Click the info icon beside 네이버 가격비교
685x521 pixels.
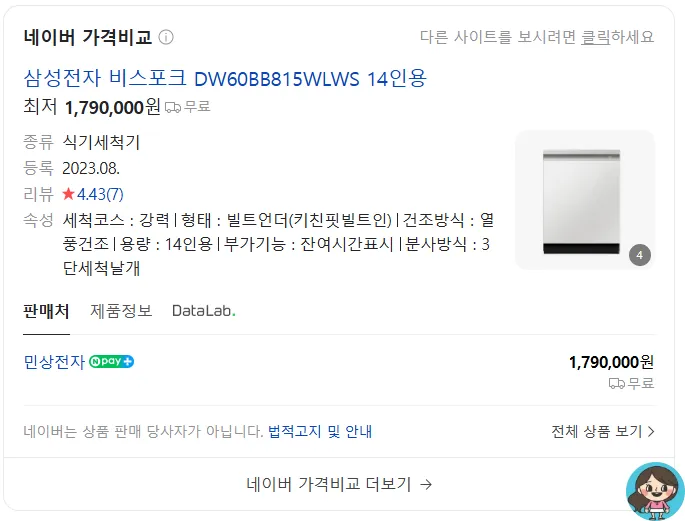166,37
